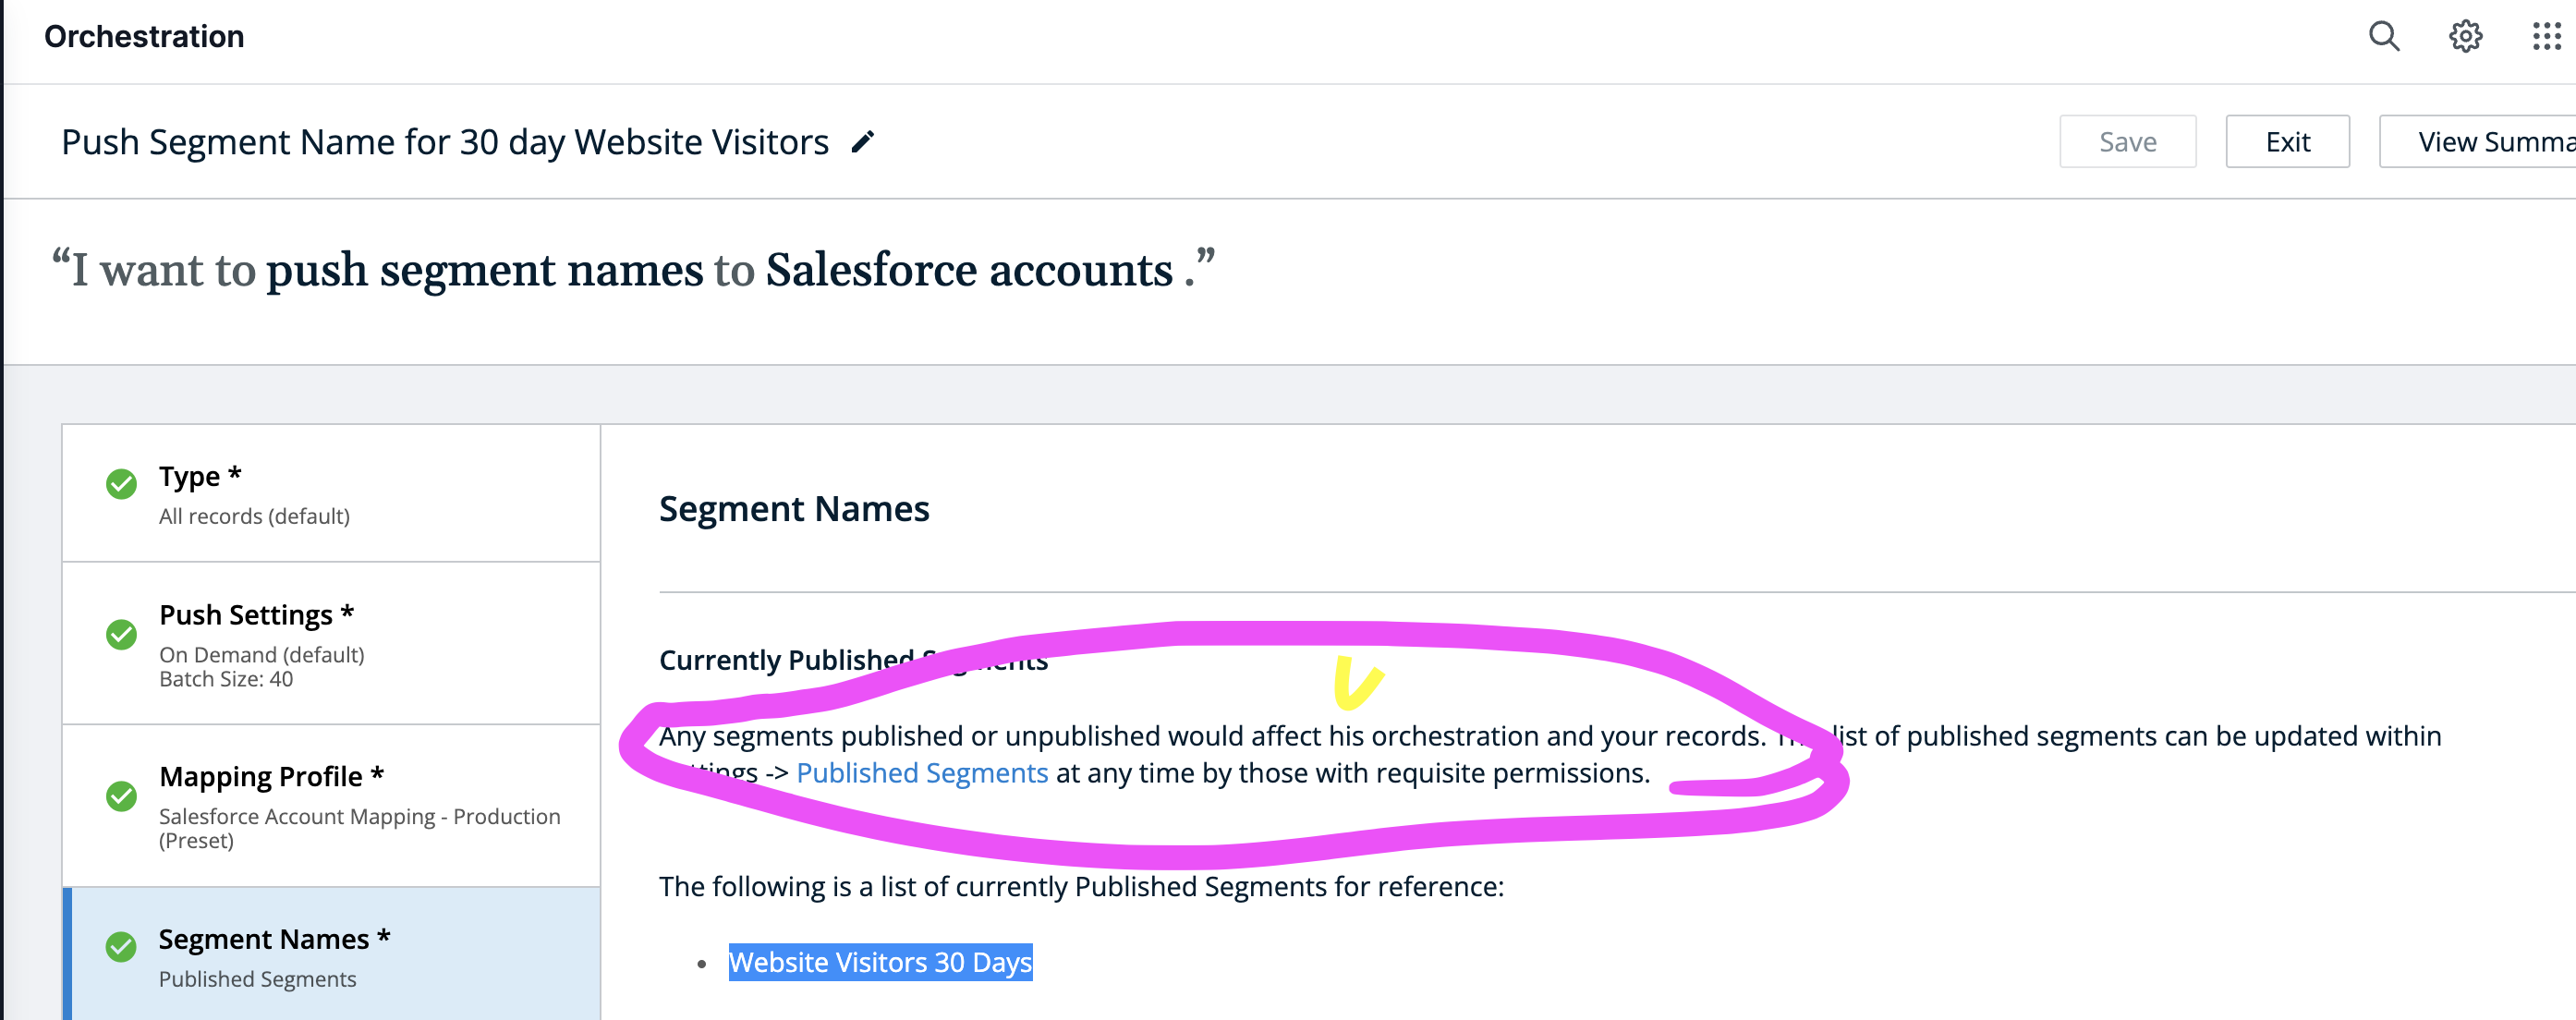Click the Mapping Profile green checkmark
2576x1020 pixels.
122,796
